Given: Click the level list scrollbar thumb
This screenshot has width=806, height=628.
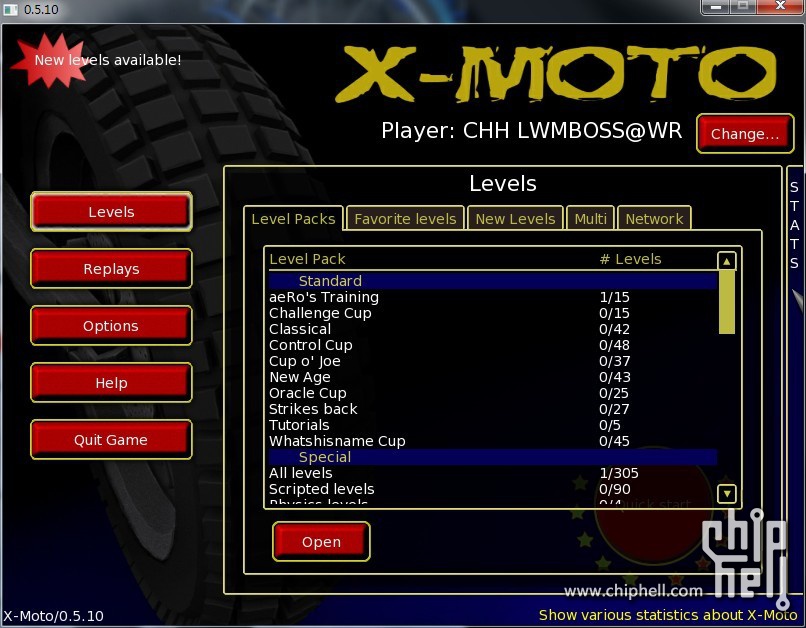Looking at the screenshot, I should (726, 302).
